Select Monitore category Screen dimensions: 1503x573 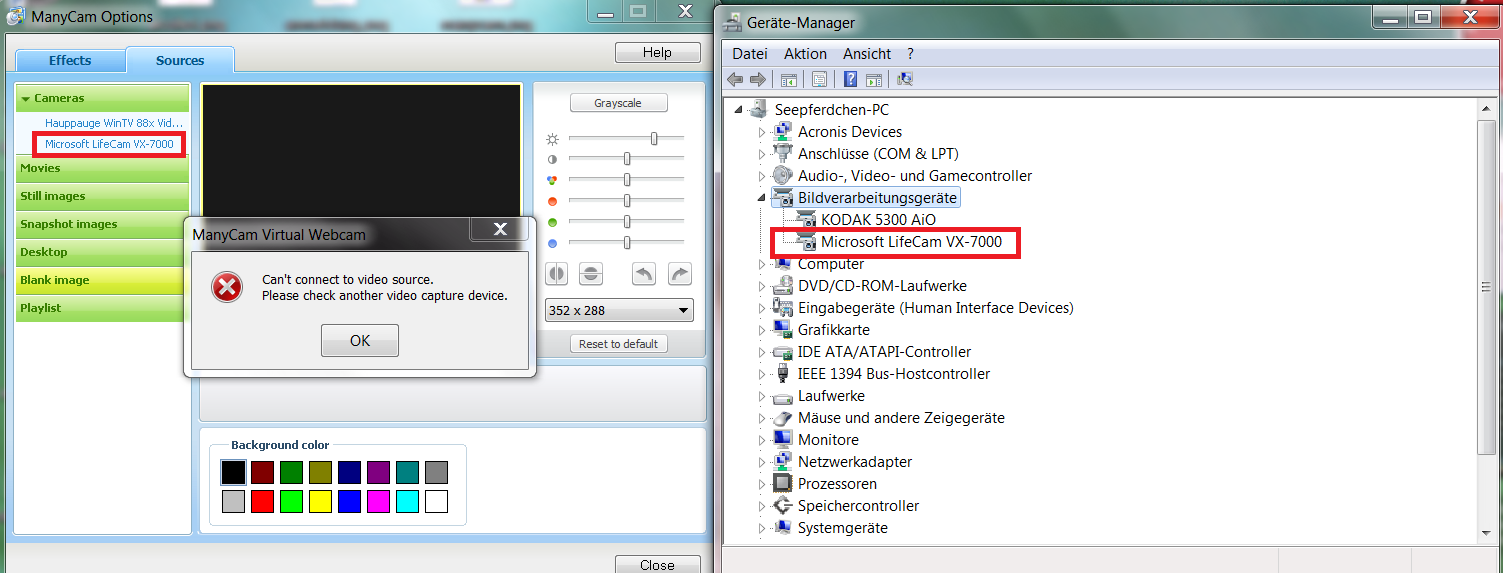coord(828,440)
